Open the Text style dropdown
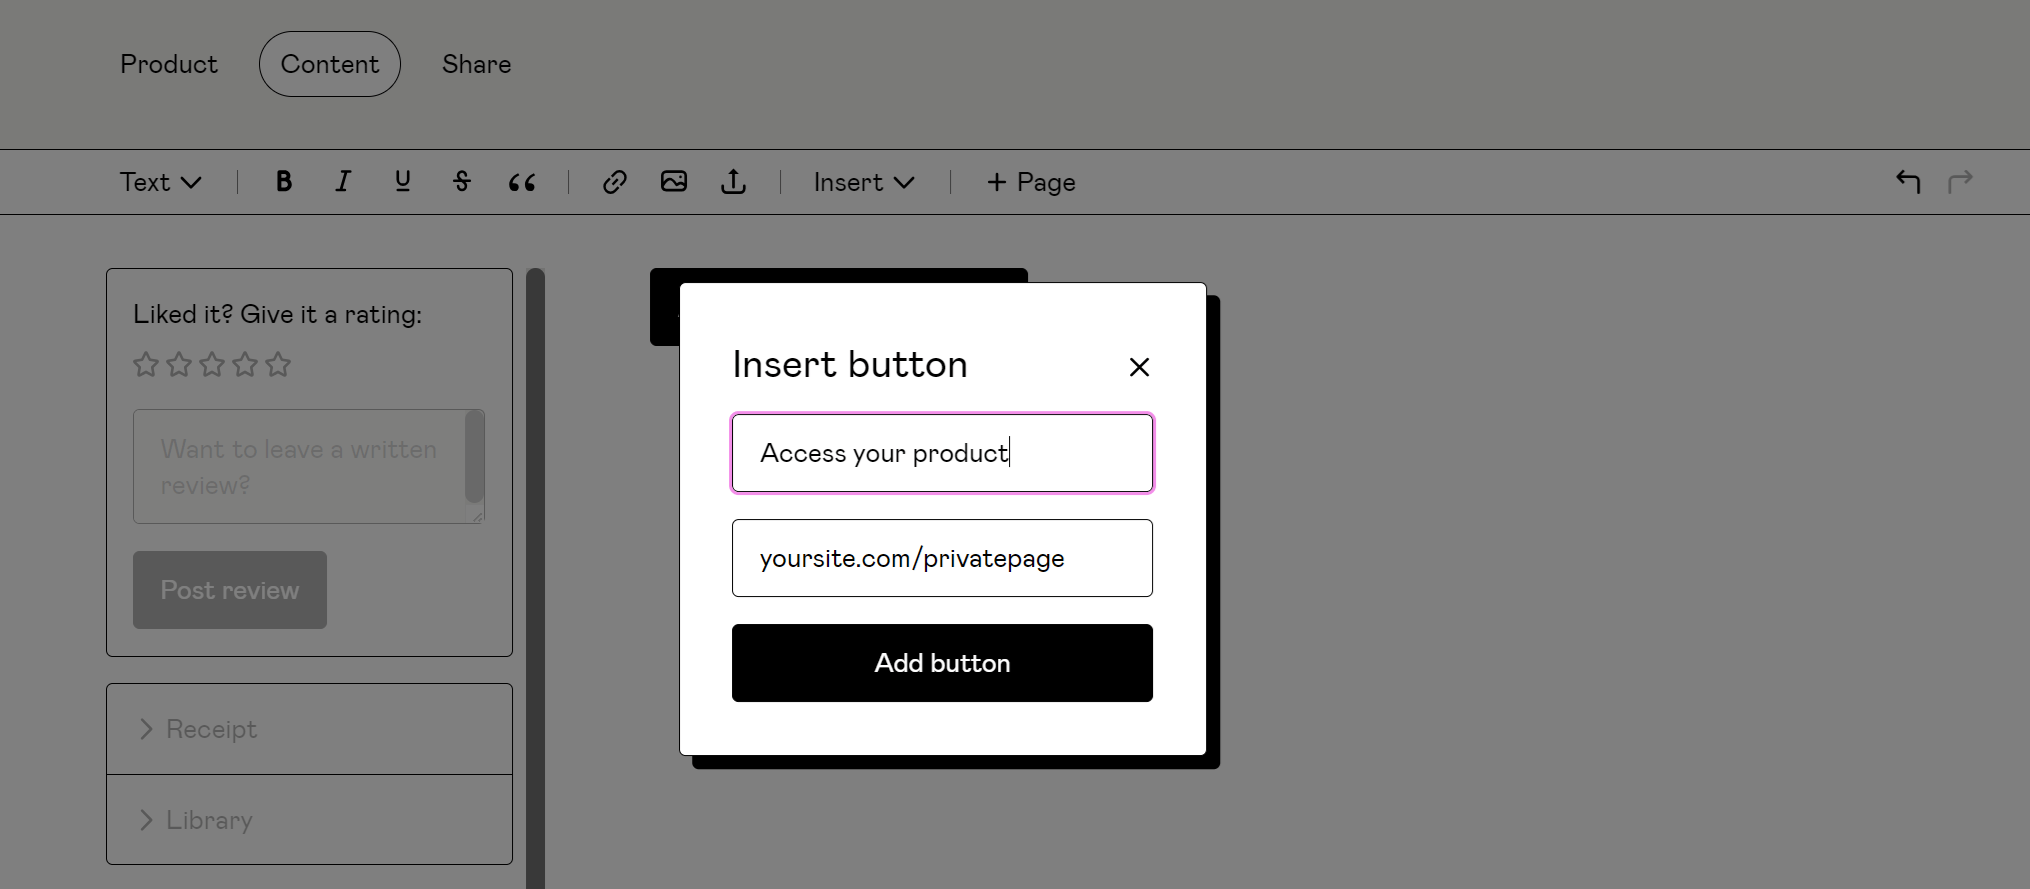This screenshot has width=2030, height=889. point(161,182)
